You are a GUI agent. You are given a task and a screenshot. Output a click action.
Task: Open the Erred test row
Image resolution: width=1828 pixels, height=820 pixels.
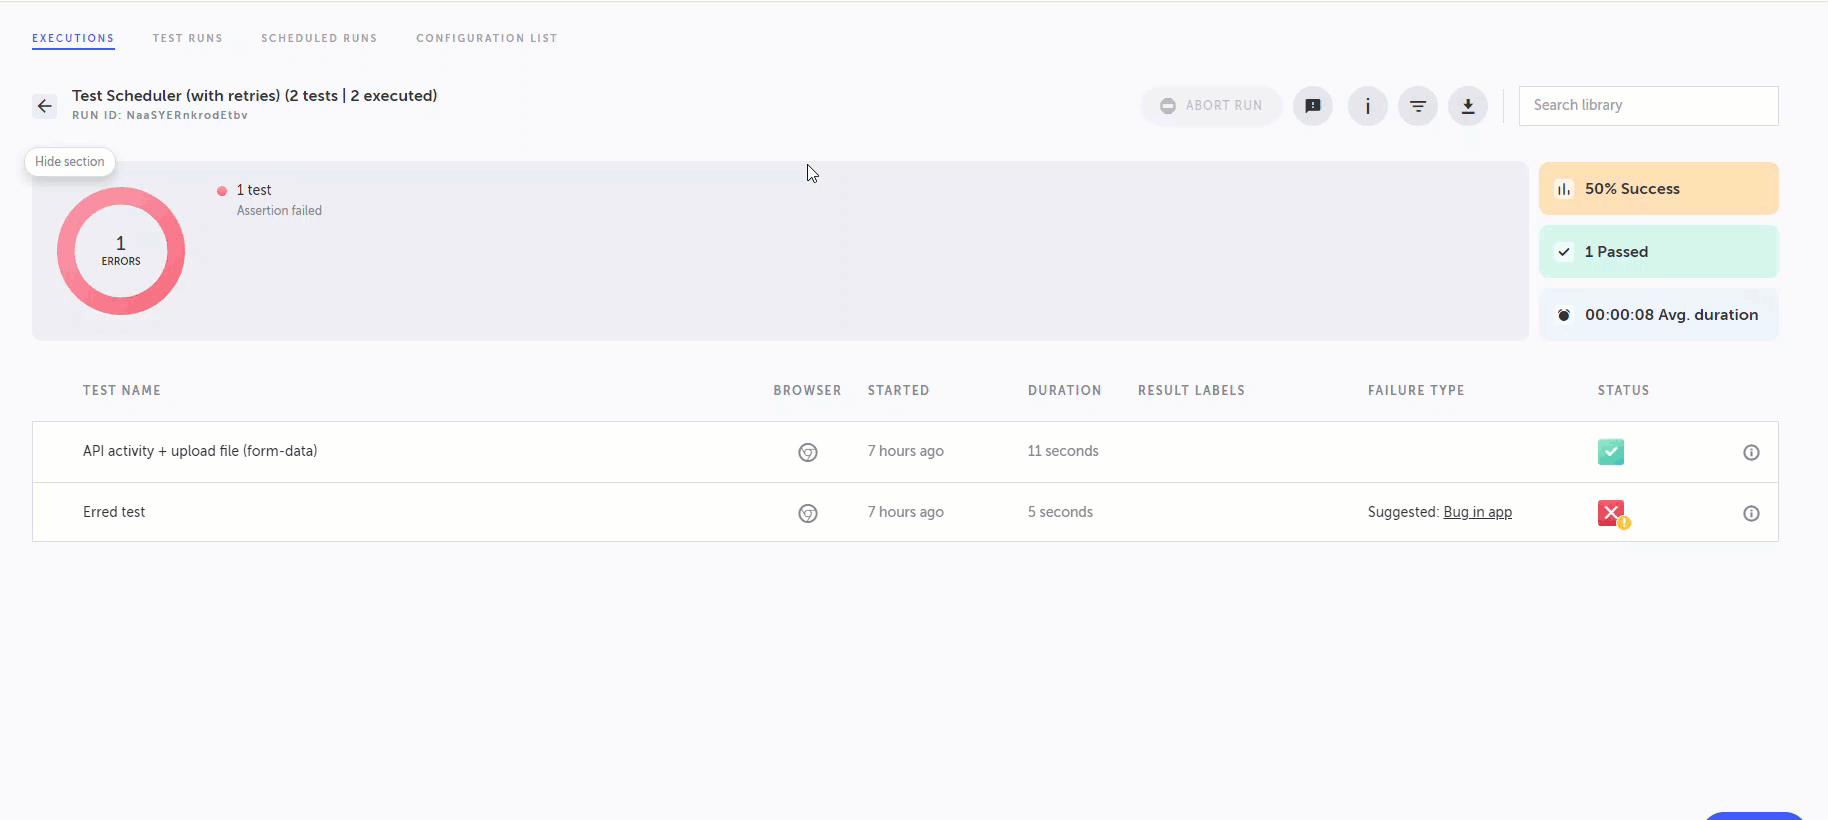pos(905,512)
